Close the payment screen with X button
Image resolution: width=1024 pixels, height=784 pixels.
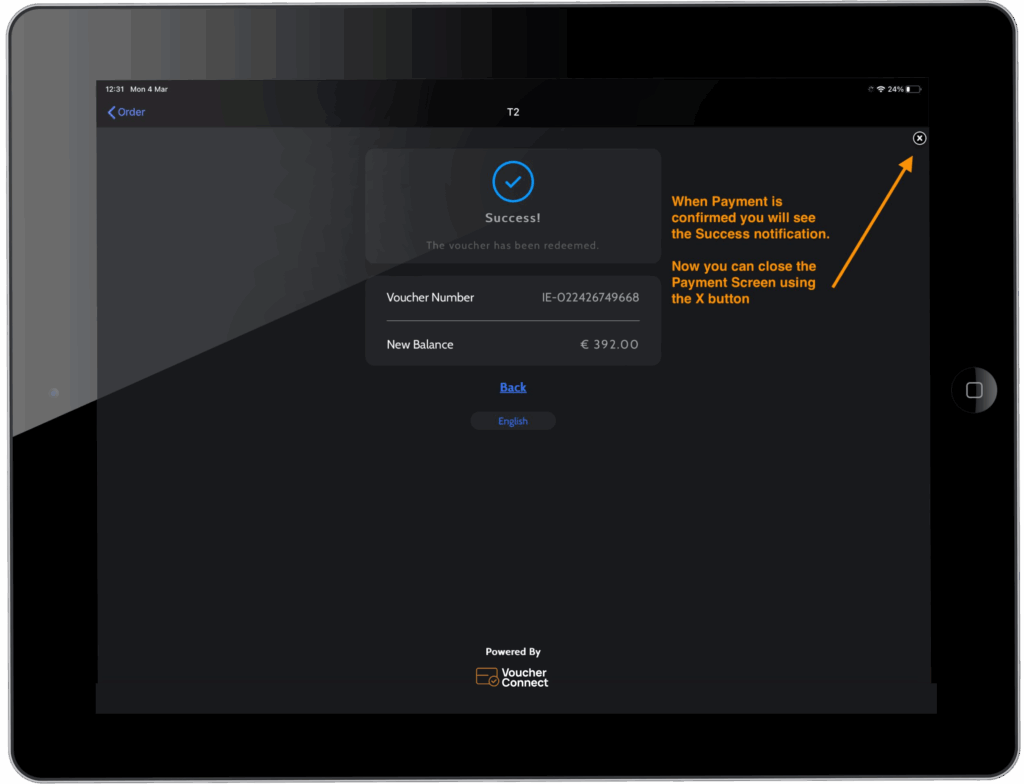pos(919,138)
